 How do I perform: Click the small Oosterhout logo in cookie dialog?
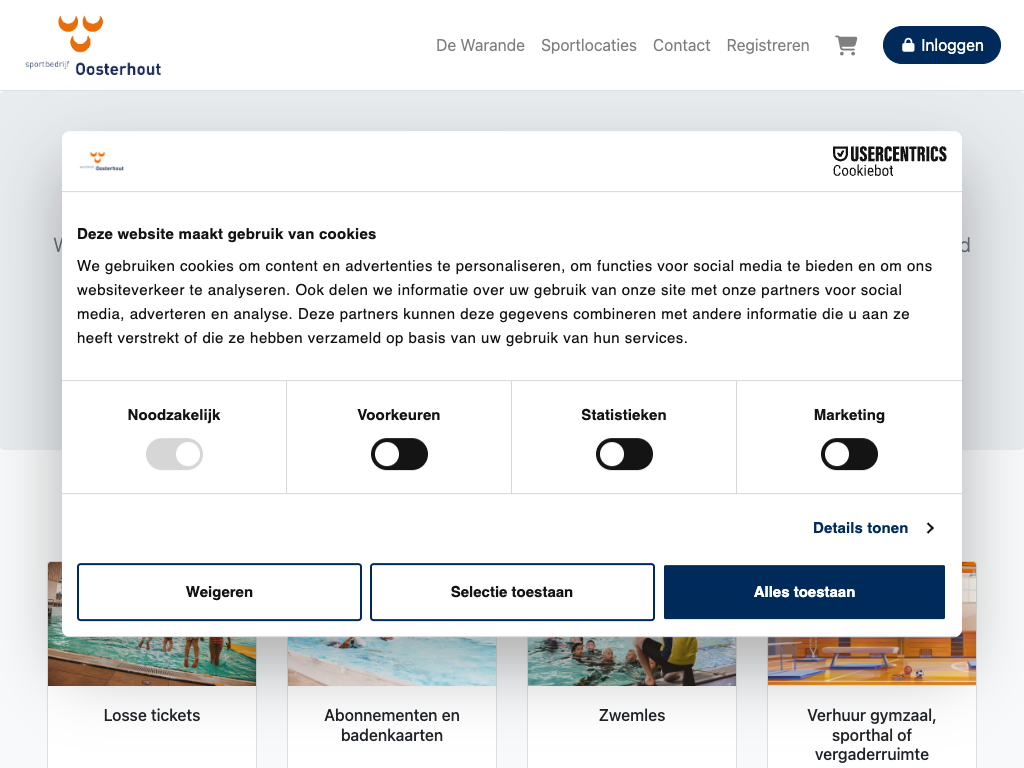[101, 161]
